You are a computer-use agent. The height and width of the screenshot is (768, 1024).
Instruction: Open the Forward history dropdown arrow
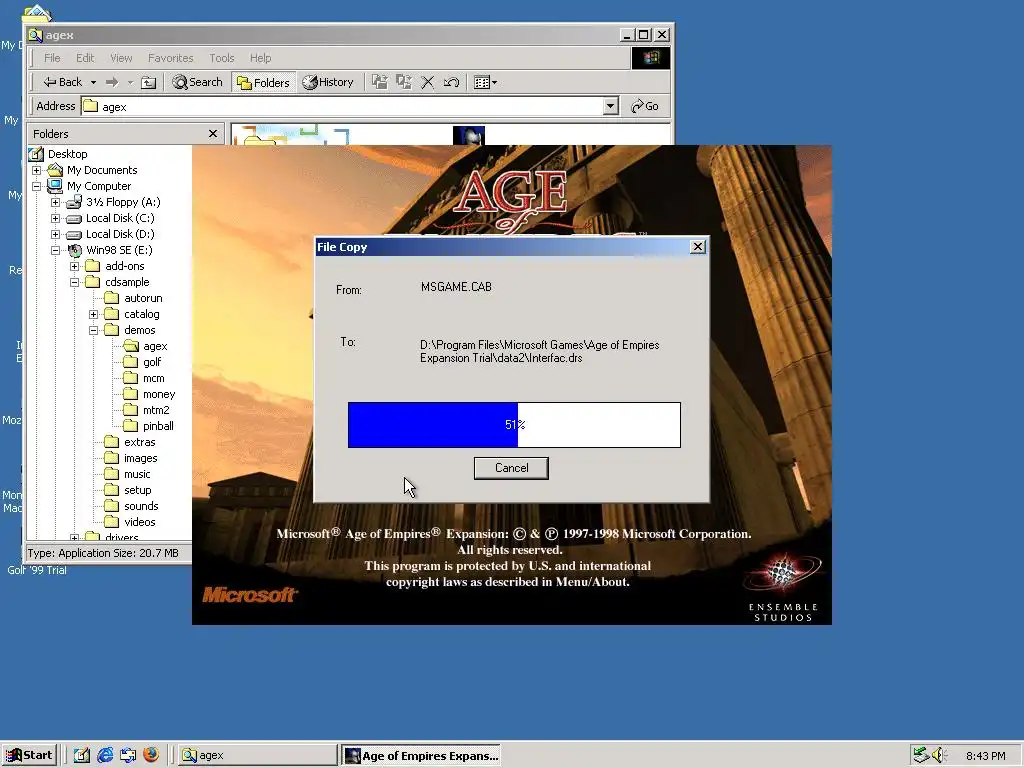click(130, 82)
